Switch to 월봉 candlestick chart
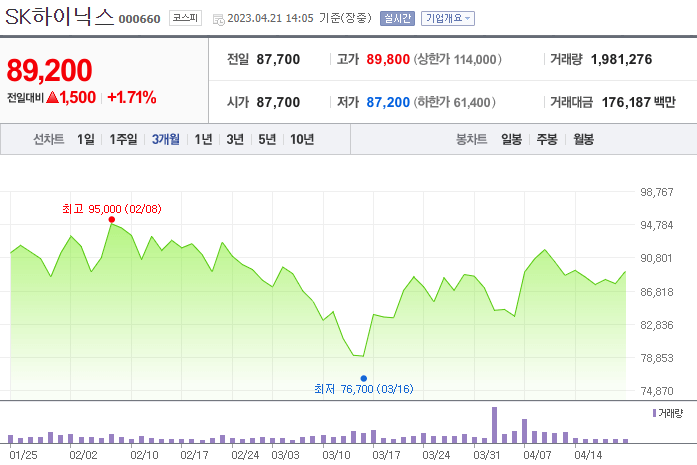 point(583,139)
